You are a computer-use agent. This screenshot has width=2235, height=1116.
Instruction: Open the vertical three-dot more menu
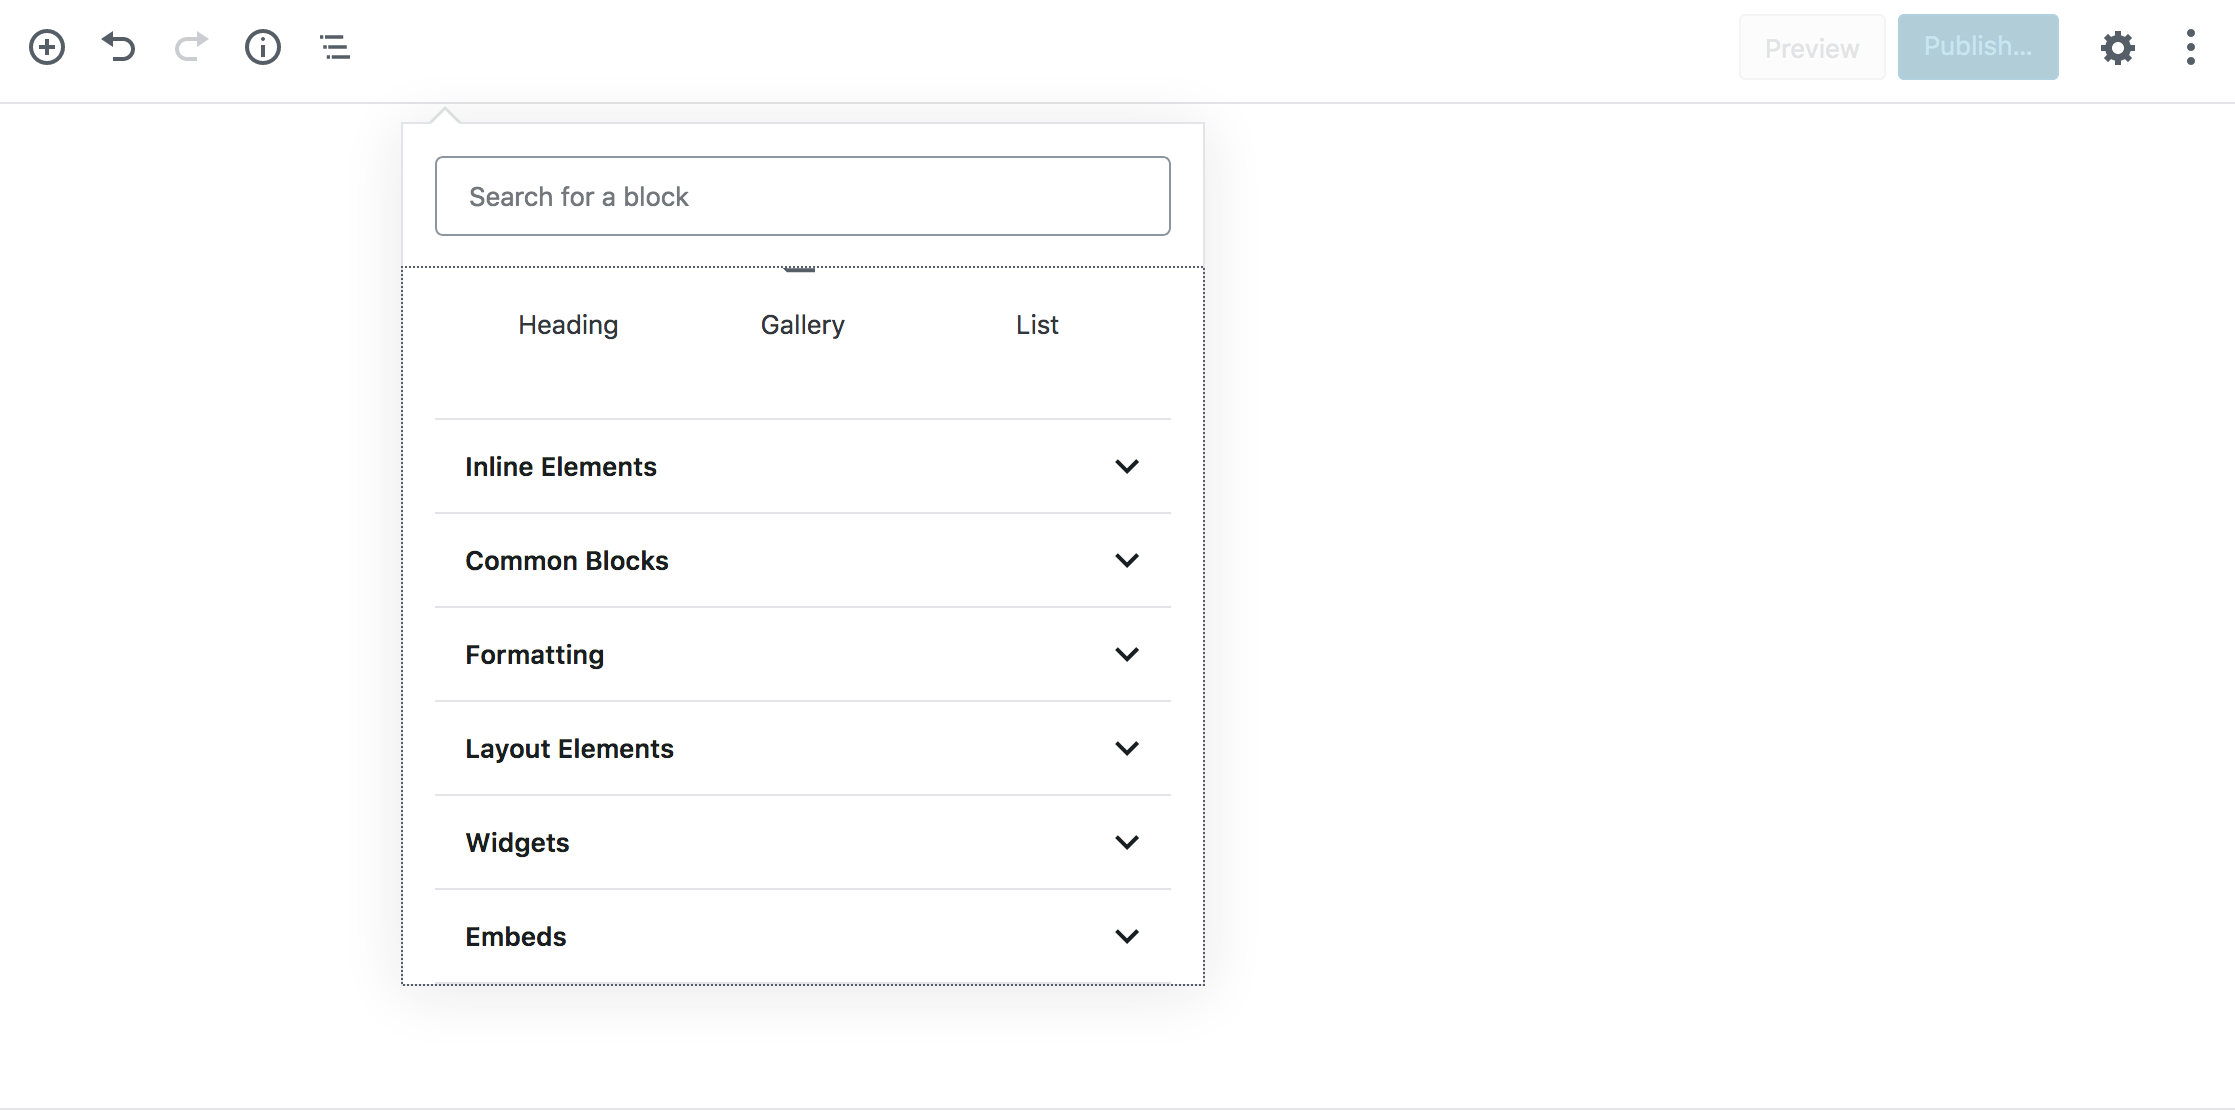coord(2190,47)
